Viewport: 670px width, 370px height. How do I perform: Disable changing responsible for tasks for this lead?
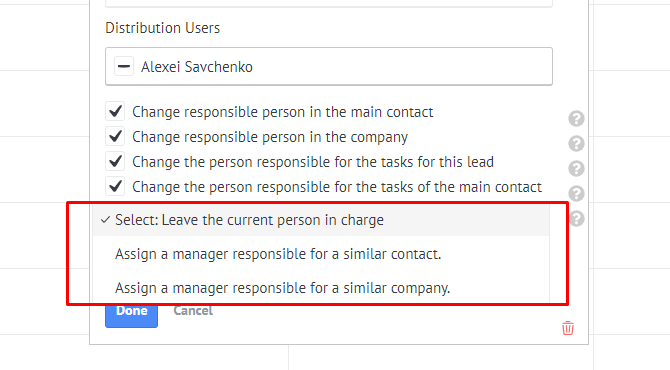click(x=115, y=162)
